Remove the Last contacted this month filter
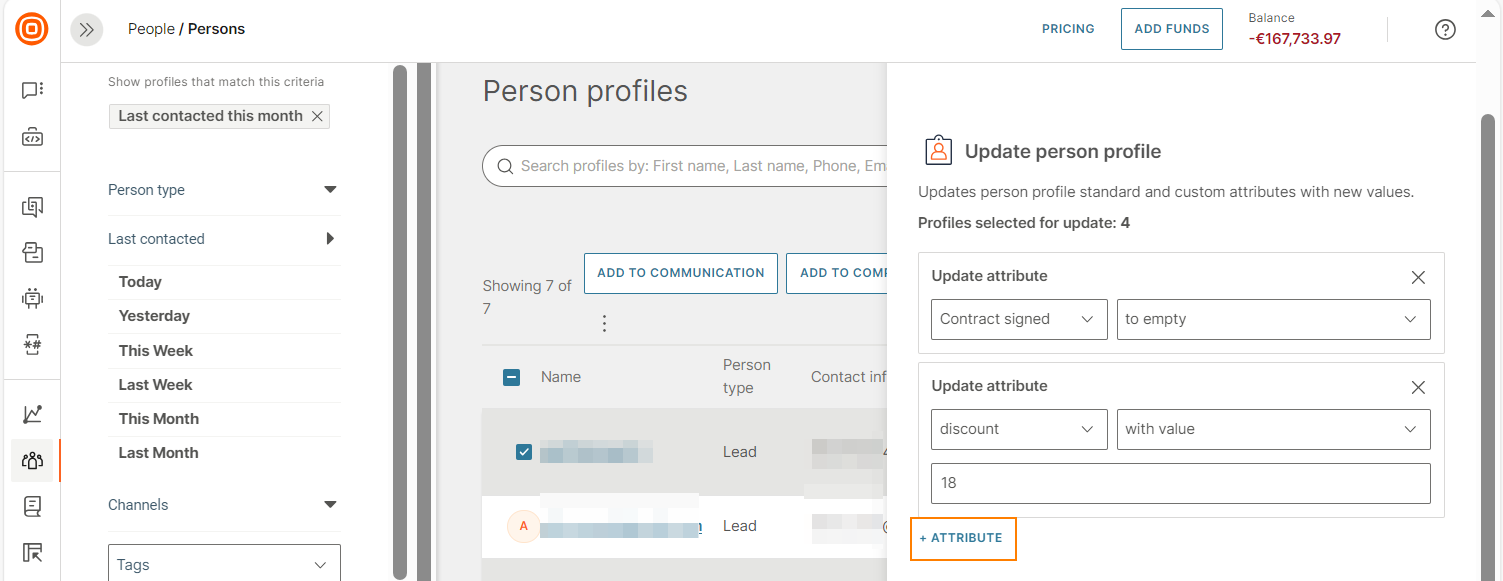 pos(317,116)
